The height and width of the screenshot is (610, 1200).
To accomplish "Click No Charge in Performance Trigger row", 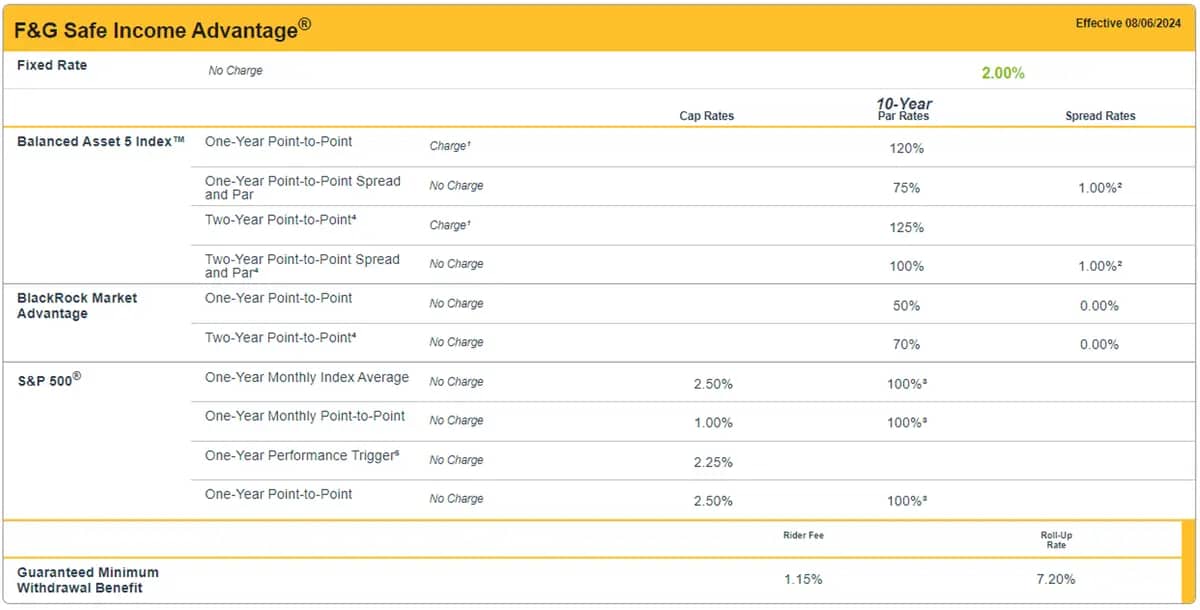I will tap(456, 460).
